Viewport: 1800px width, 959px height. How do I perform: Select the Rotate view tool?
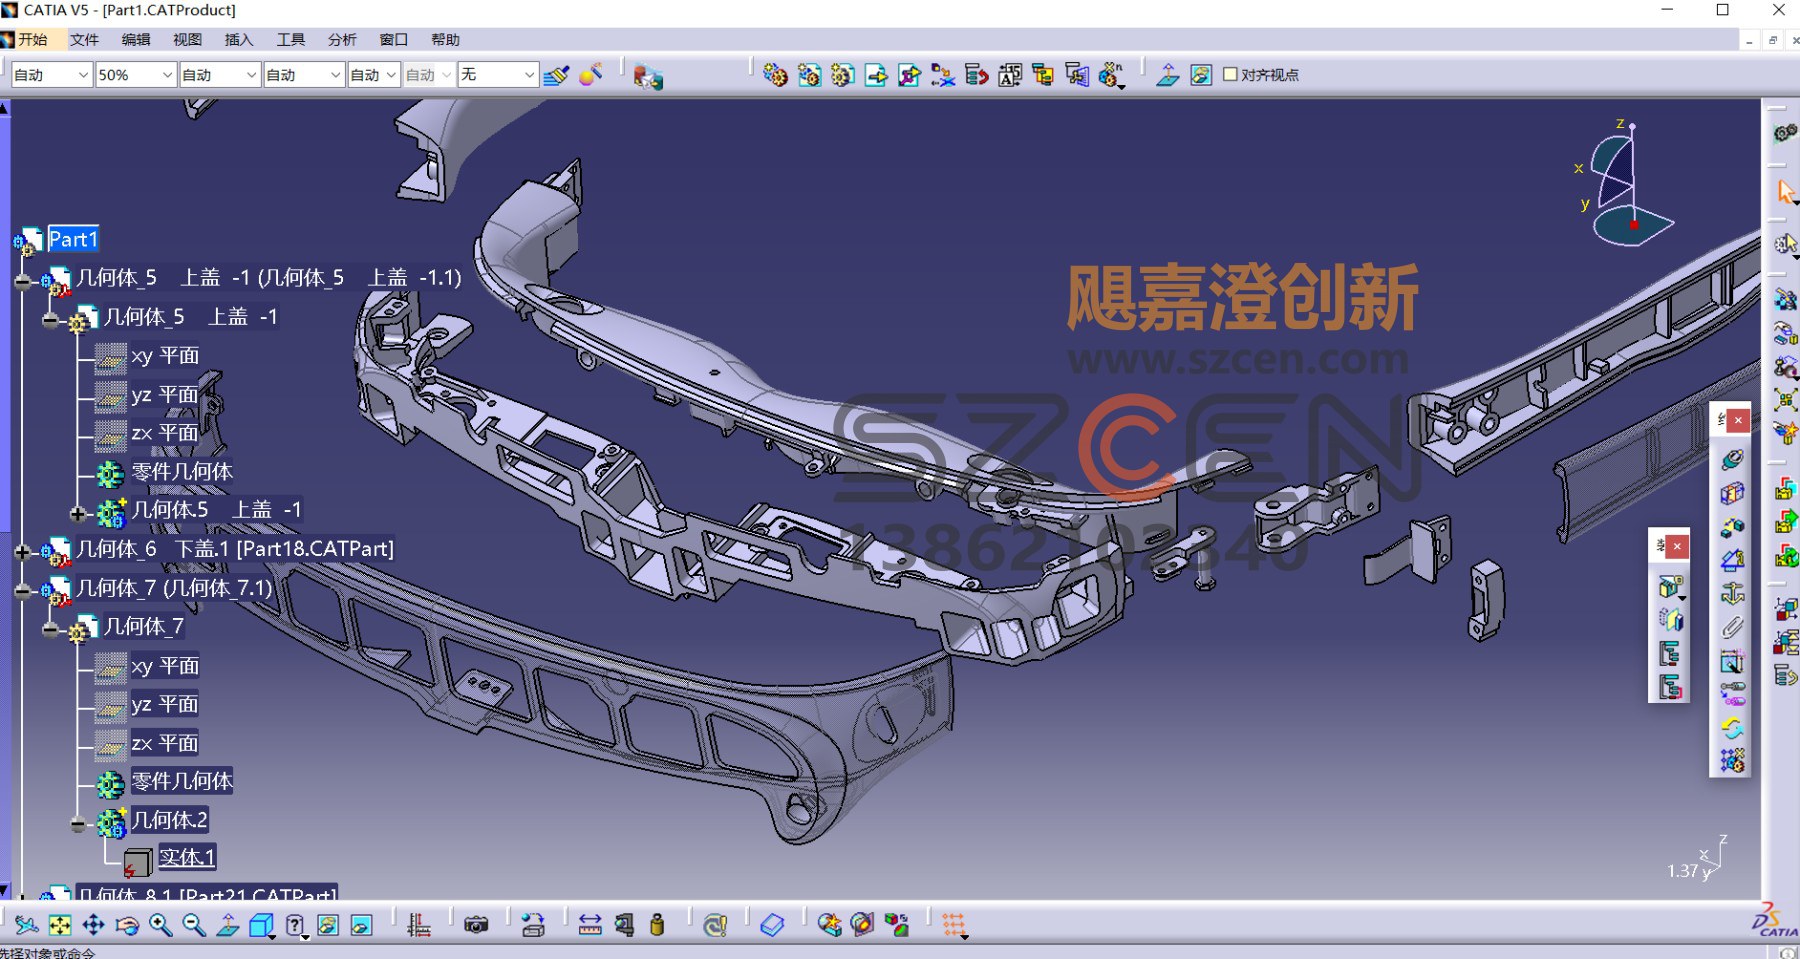127,925
